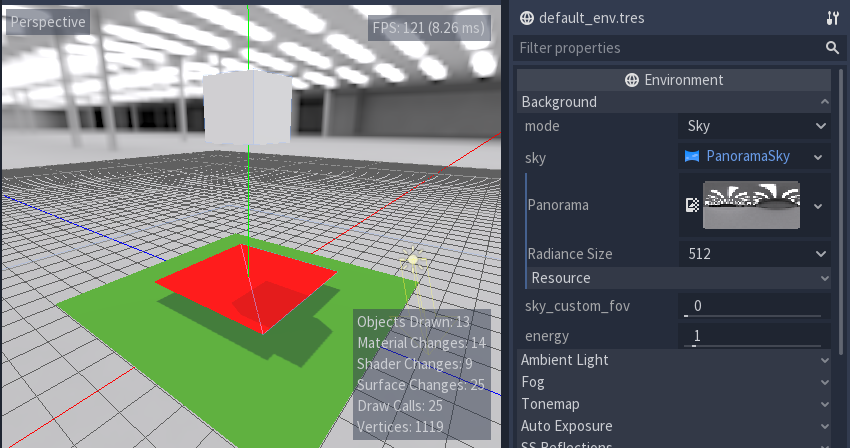Screen dimensions: 850x448
Task: Click the energy value slider
Action: pos(755,336)
